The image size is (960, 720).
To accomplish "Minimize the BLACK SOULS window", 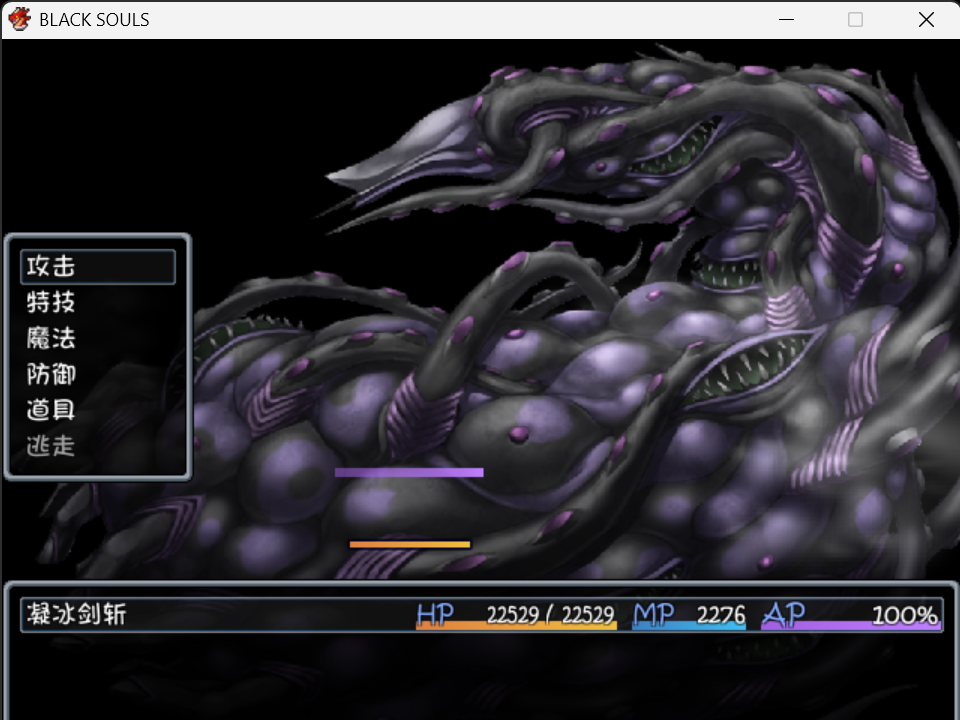I will [786, 20].
